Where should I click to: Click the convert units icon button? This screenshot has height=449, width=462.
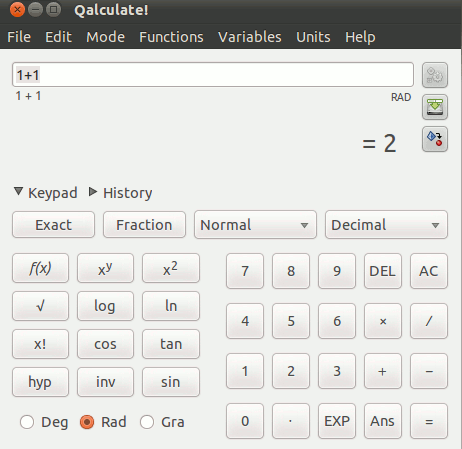pyautogui.click(x=435, y=139)
